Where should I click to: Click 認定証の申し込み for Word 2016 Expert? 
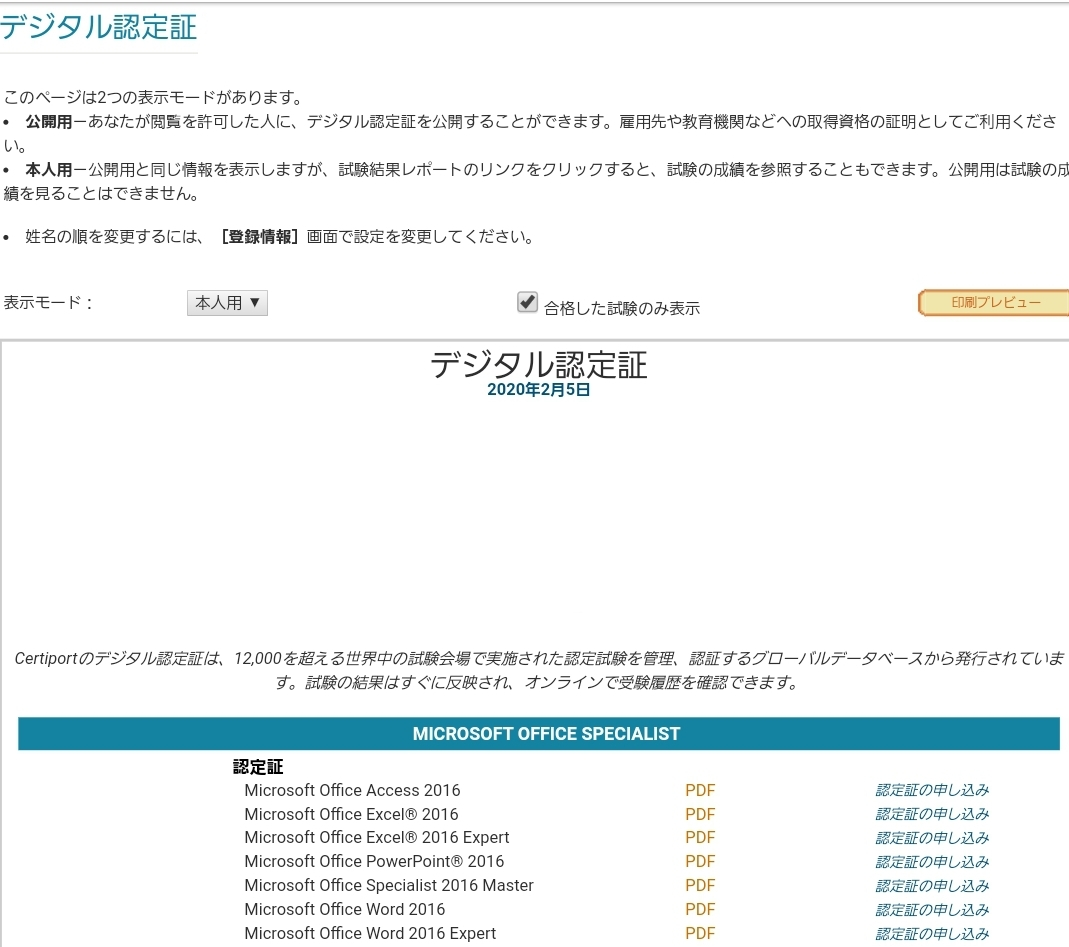tap(932, 933)
